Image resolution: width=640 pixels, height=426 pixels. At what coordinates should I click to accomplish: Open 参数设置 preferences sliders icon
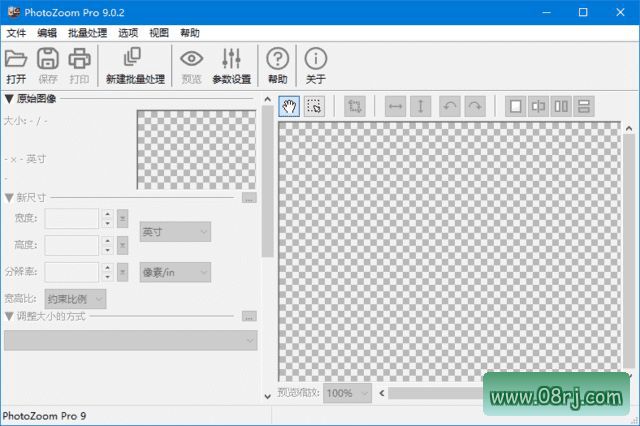click(231, 65)
